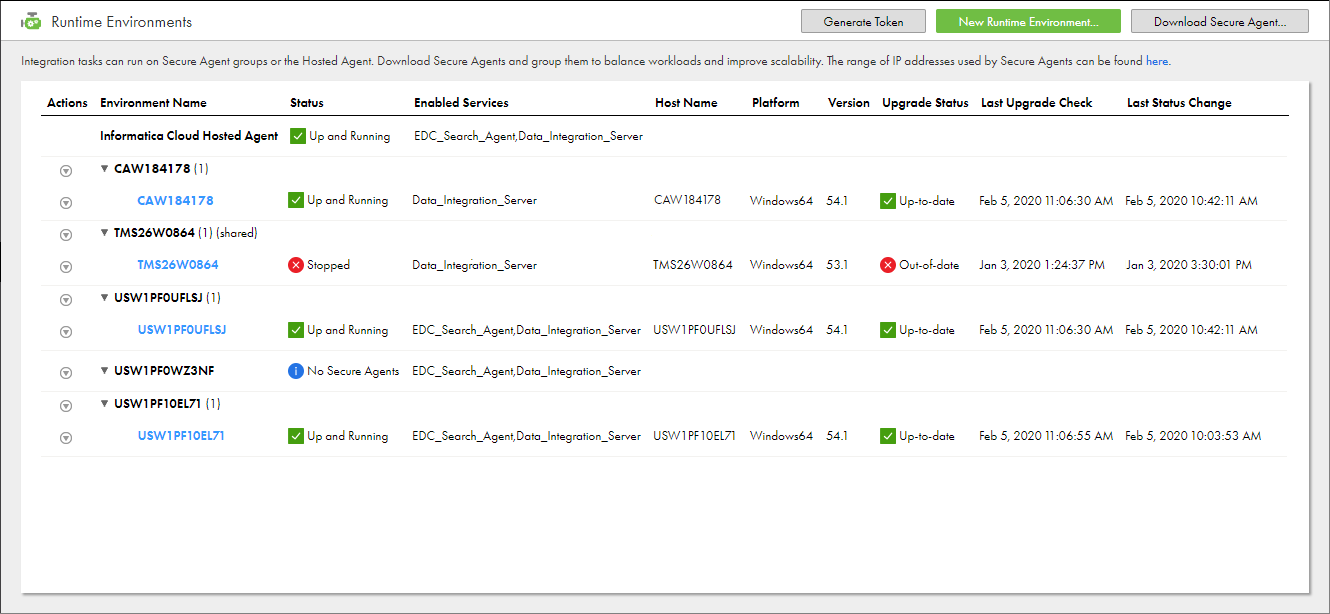Viewport: 1330px width, 614px height.
Task: Click red Stopped status icon for TMS26W0864
Action: pos(296,265)
